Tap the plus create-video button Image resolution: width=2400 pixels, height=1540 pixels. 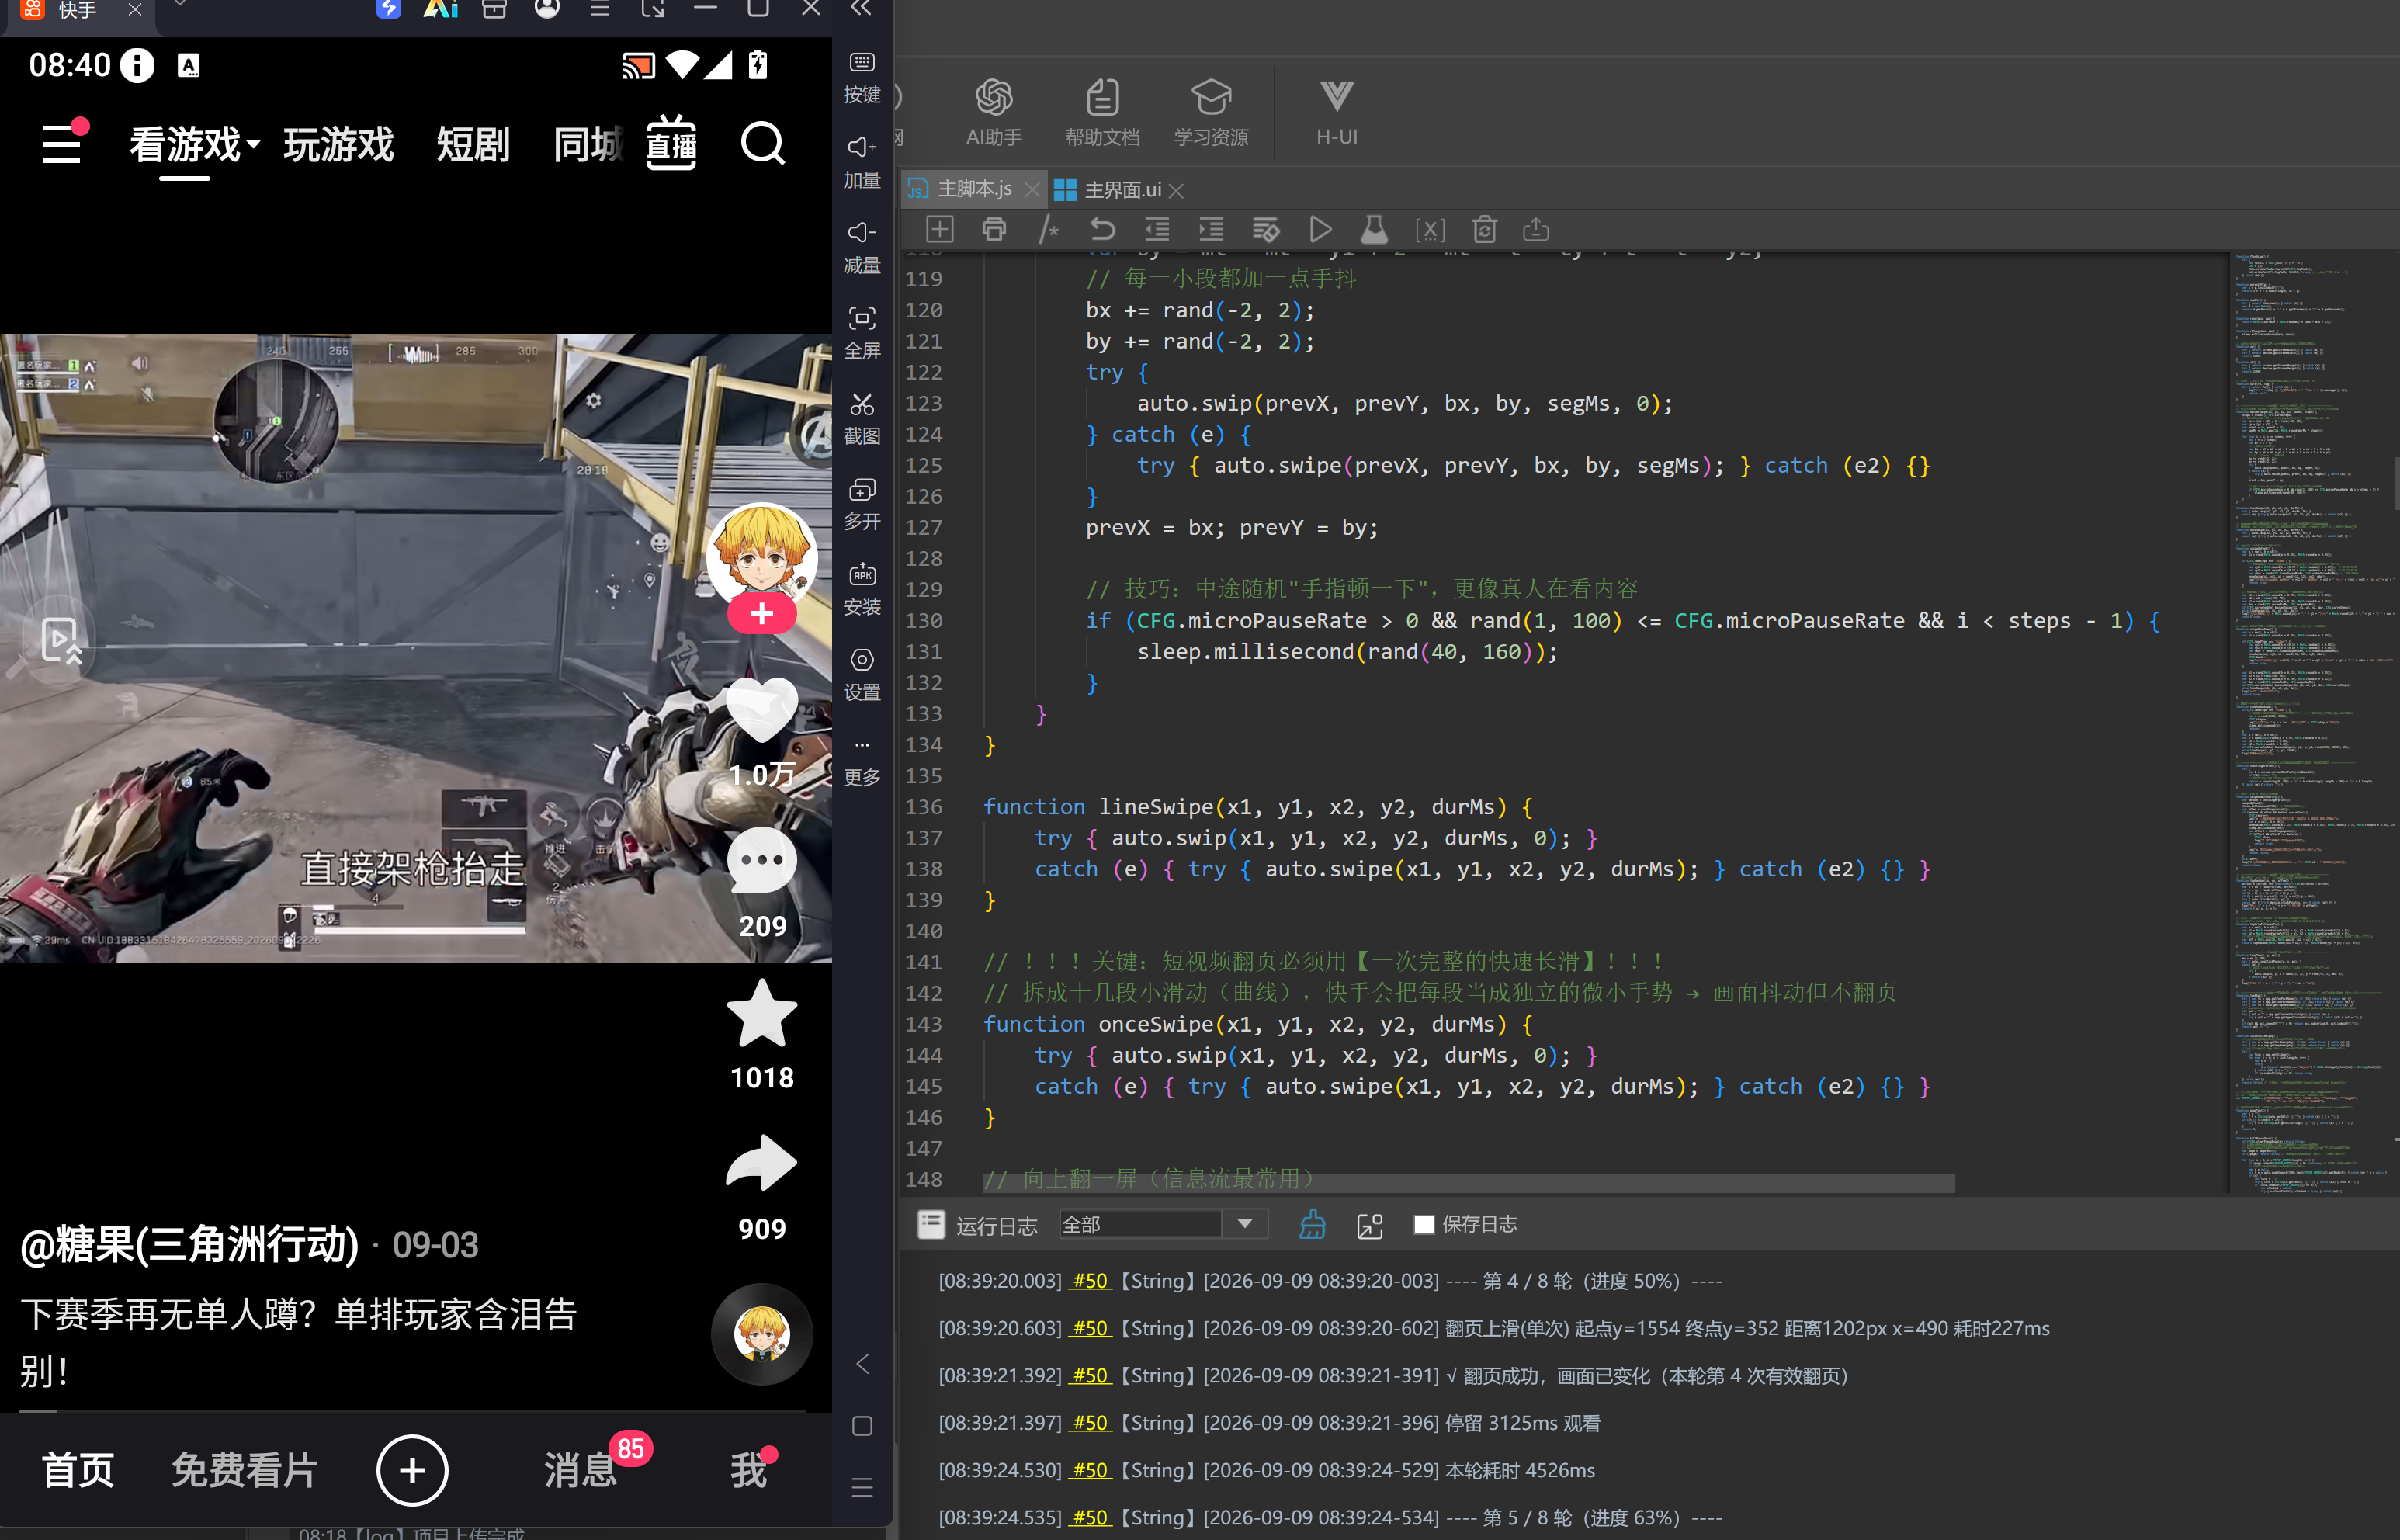coord(412,1470)
